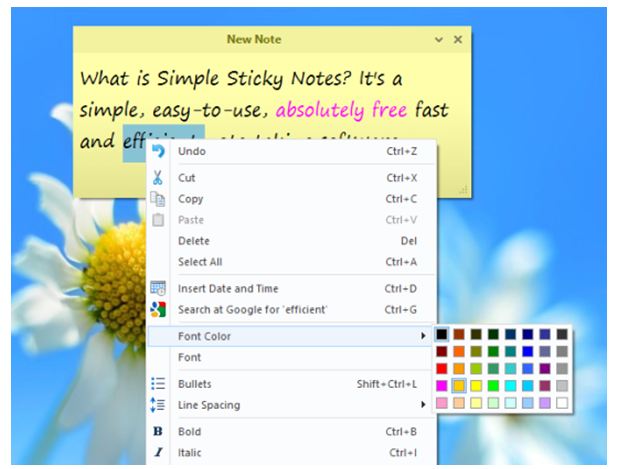Screen dimensions: 622x469
Task: Open the Font dialog entry
Action: tap(292, 357)
